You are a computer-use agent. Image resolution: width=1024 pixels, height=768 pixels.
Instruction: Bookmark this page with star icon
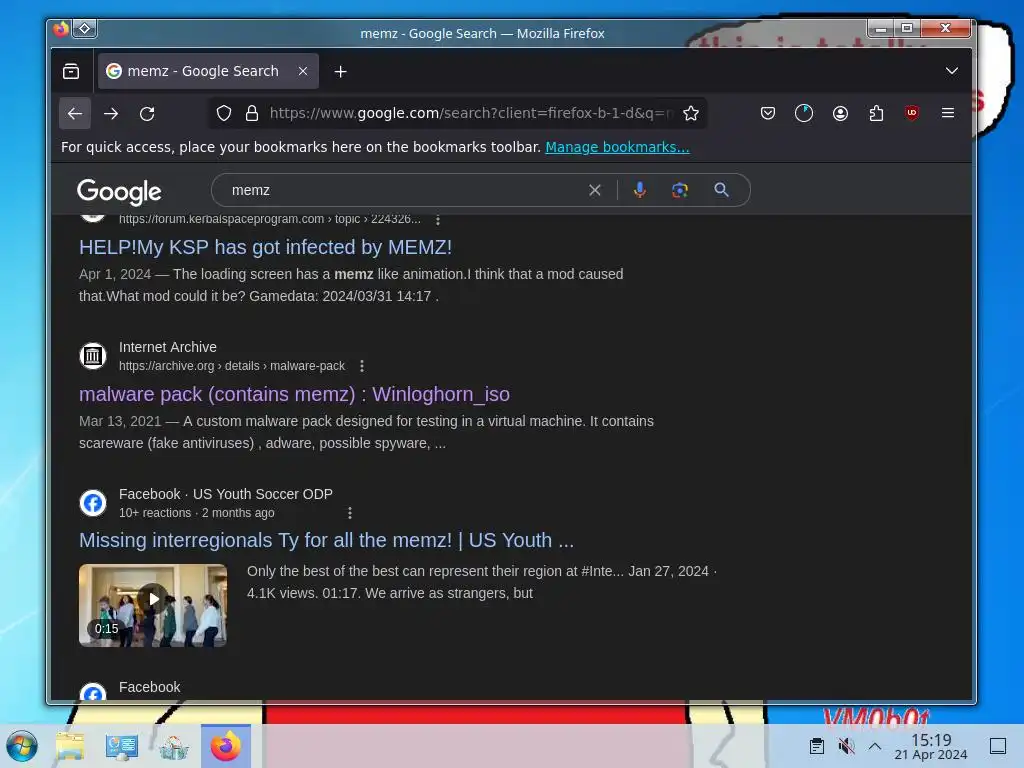point(691,114)
